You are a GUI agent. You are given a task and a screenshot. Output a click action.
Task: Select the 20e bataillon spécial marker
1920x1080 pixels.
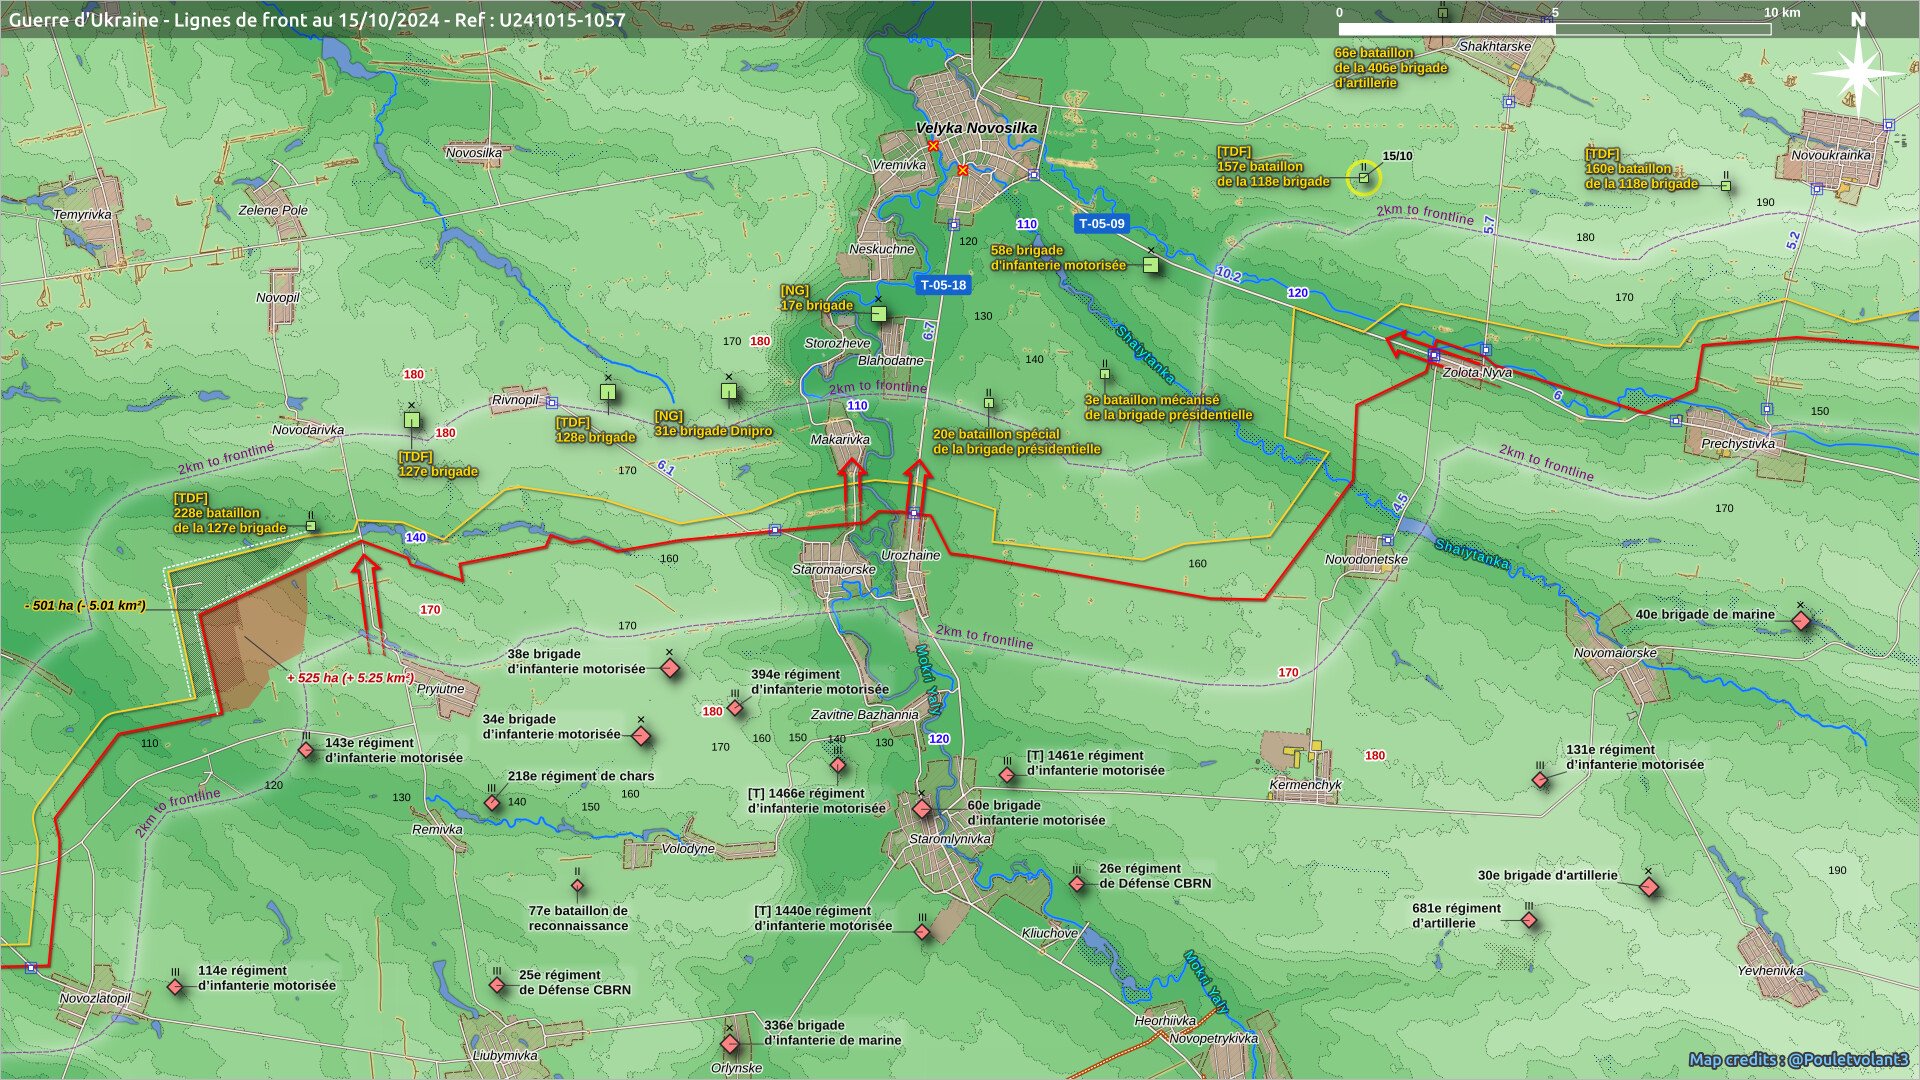pos(988,403)
